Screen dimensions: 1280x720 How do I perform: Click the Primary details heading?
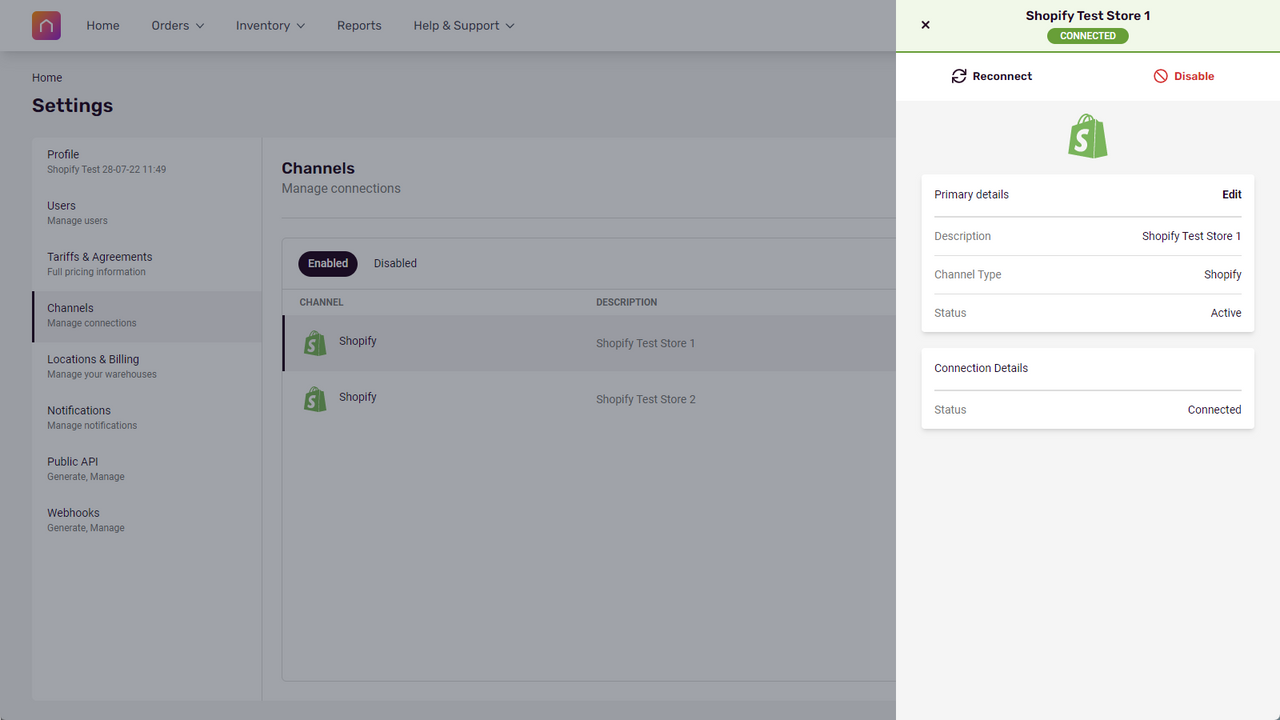(x=971, y=195)
